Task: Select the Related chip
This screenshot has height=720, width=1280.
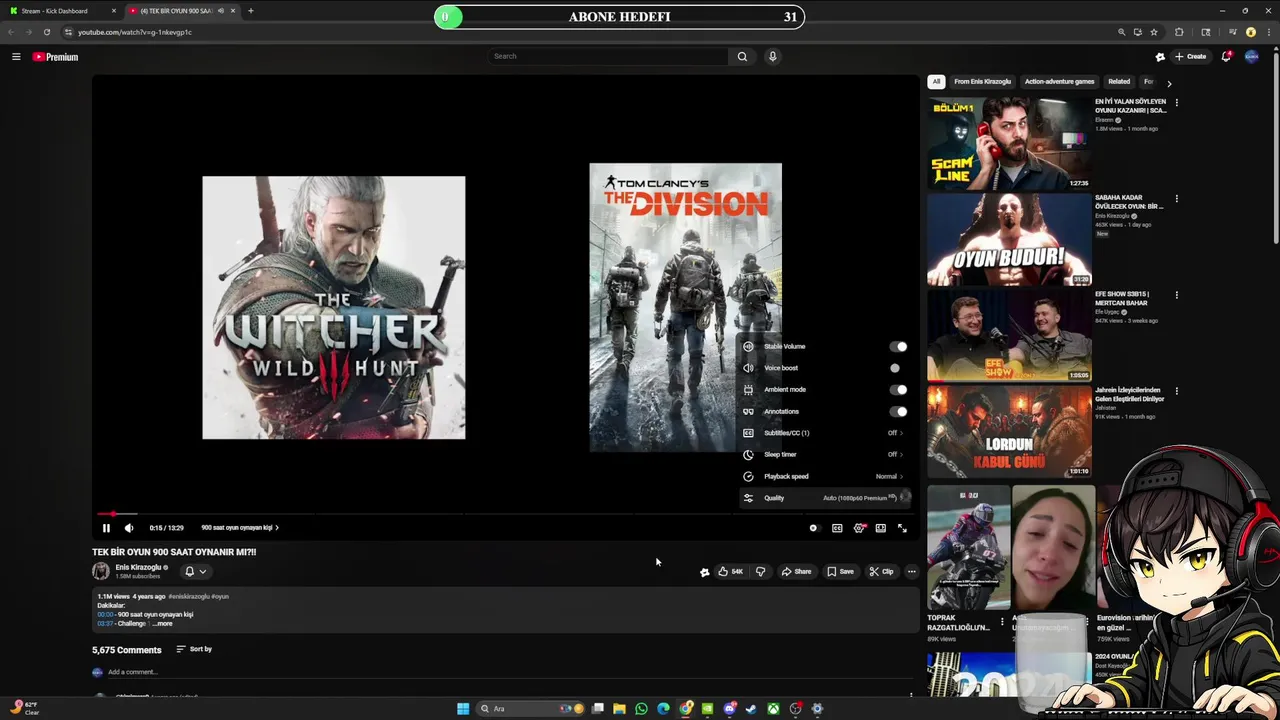Action: [1119, 82]
